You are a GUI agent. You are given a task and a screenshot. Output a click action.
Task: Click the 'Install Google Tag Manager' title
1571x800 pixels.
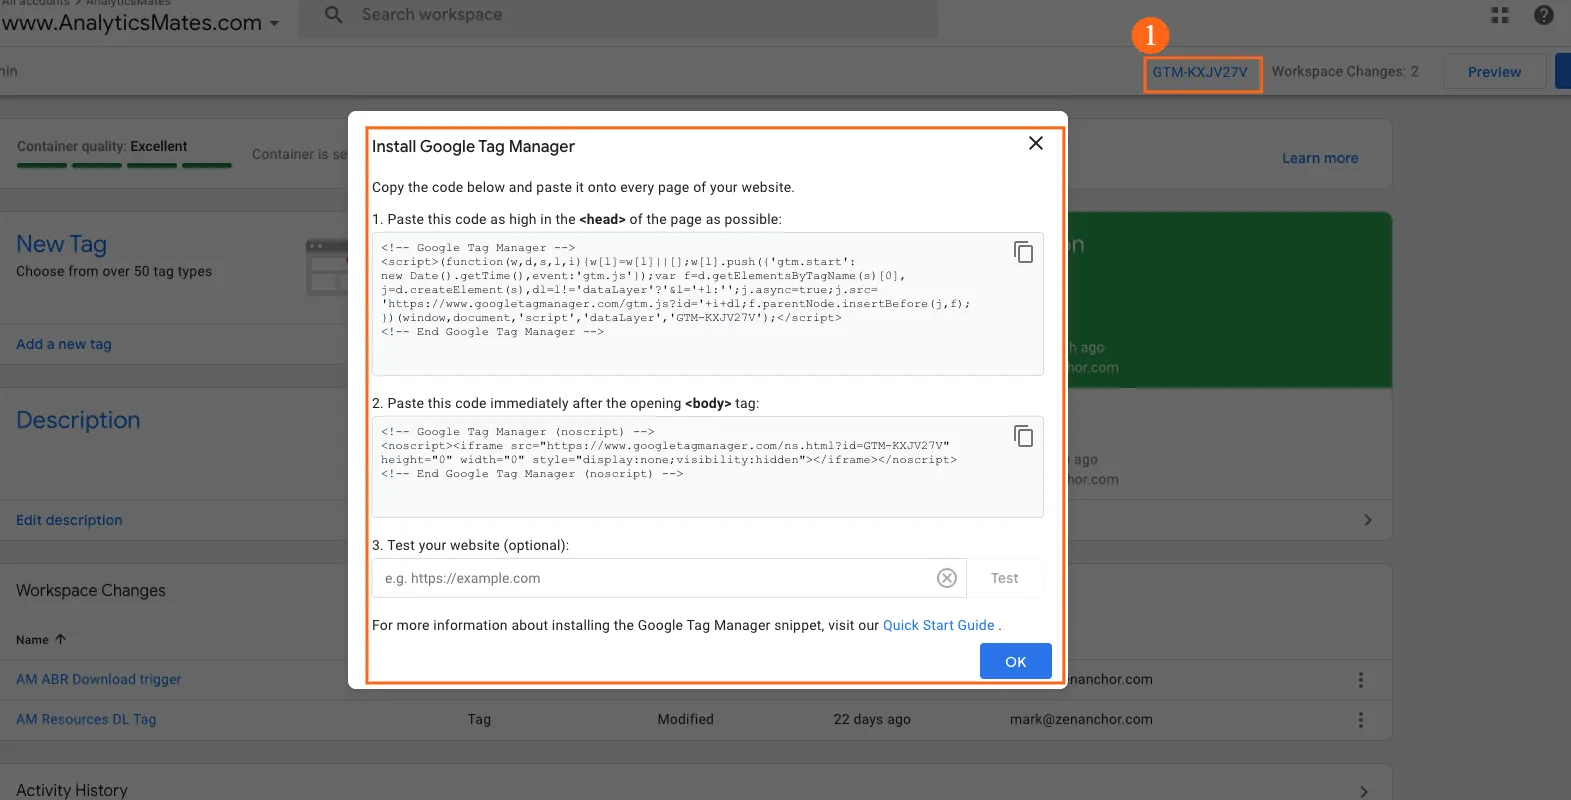click(473, 146)
